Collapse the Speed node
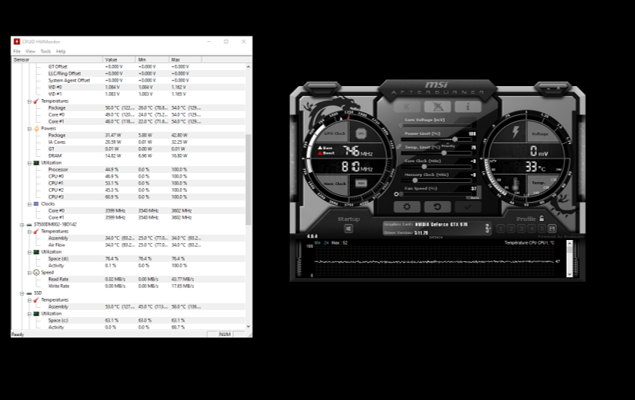This screenshot has width=635, height=400. [x=30, y=272]
